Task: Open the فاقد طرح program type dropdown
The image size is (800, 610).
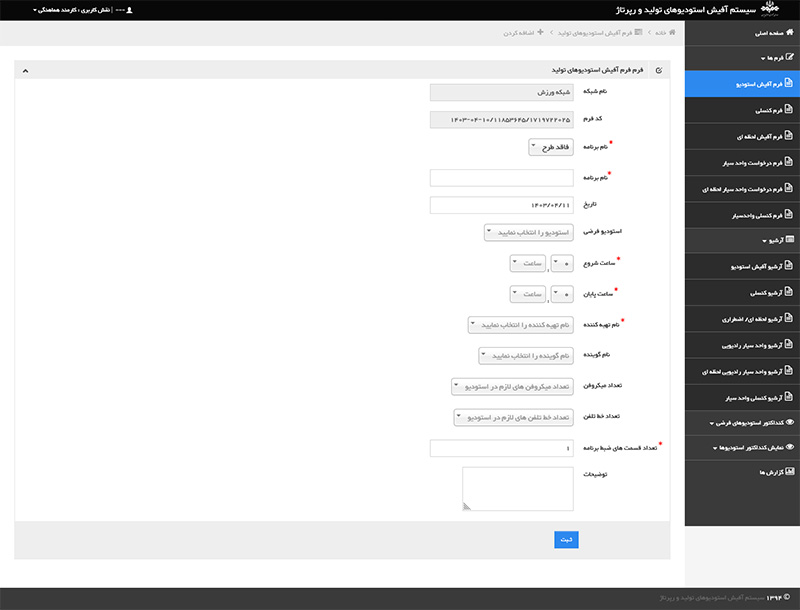Action: pyautogui.click(x=549, y=147)
